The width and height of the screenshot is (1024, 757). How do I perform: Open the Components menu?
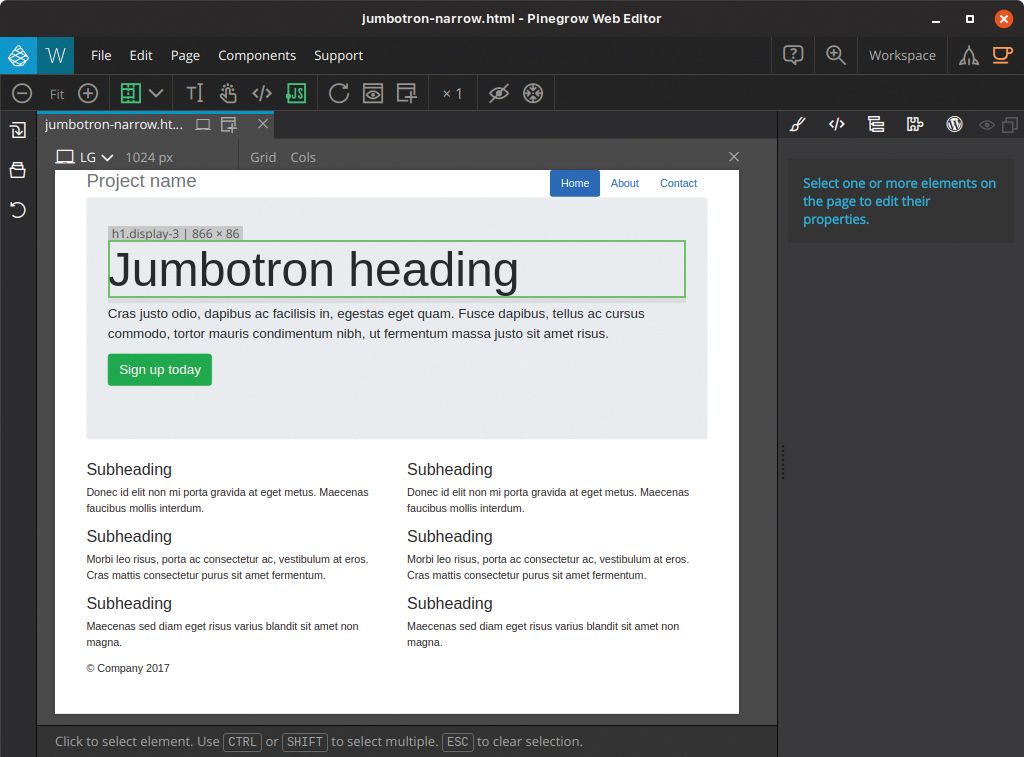coord(257,55)
